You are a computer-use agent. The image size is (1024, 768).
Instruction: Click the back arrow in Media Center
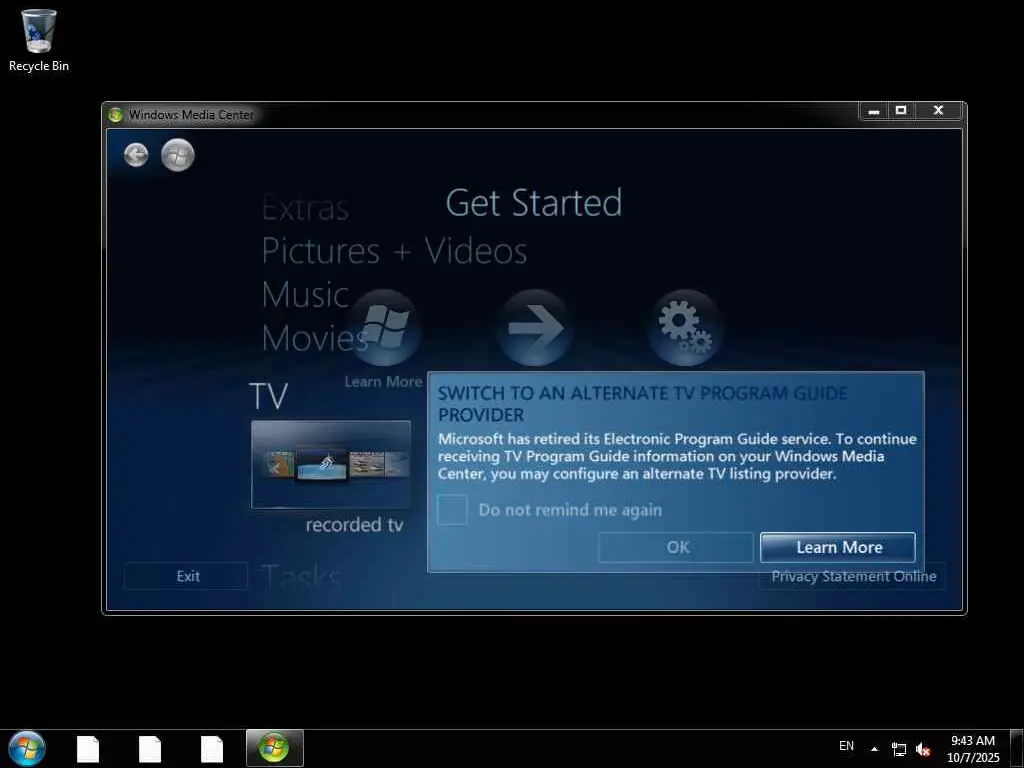tap(136, 155)
